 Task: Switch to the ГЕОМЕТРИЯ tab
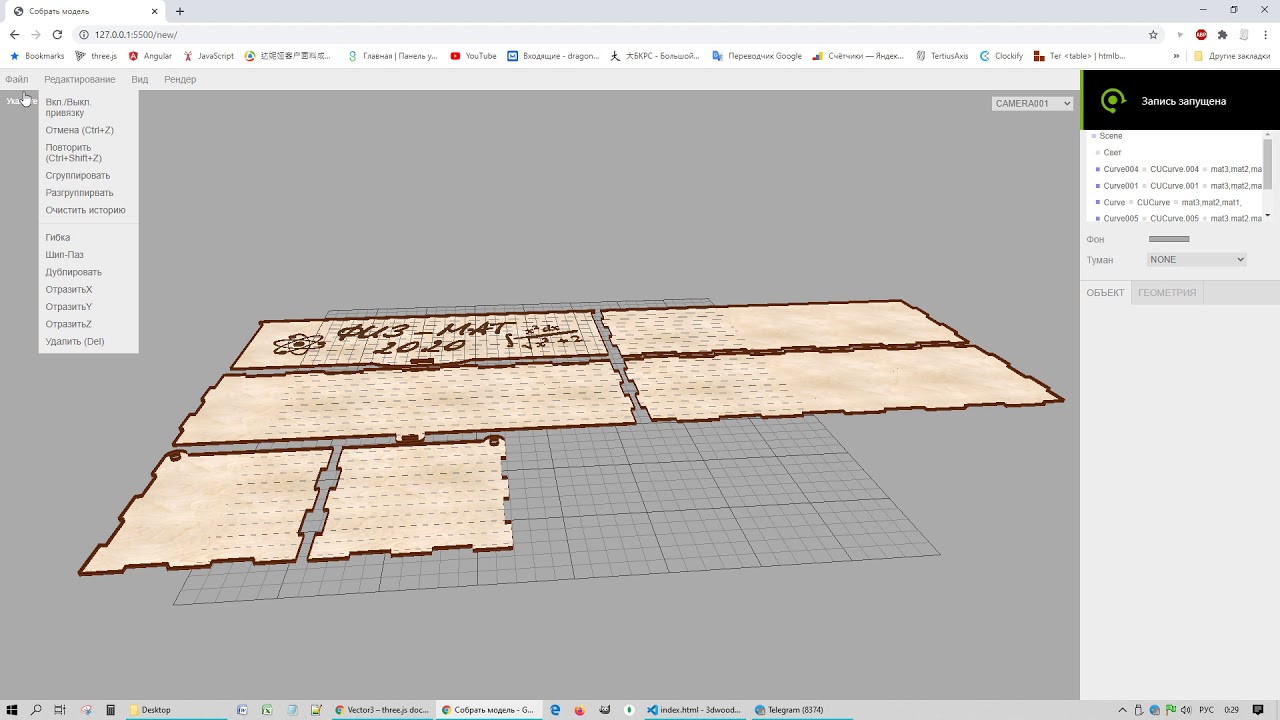pyautogui.click(x=1166, y=292)
